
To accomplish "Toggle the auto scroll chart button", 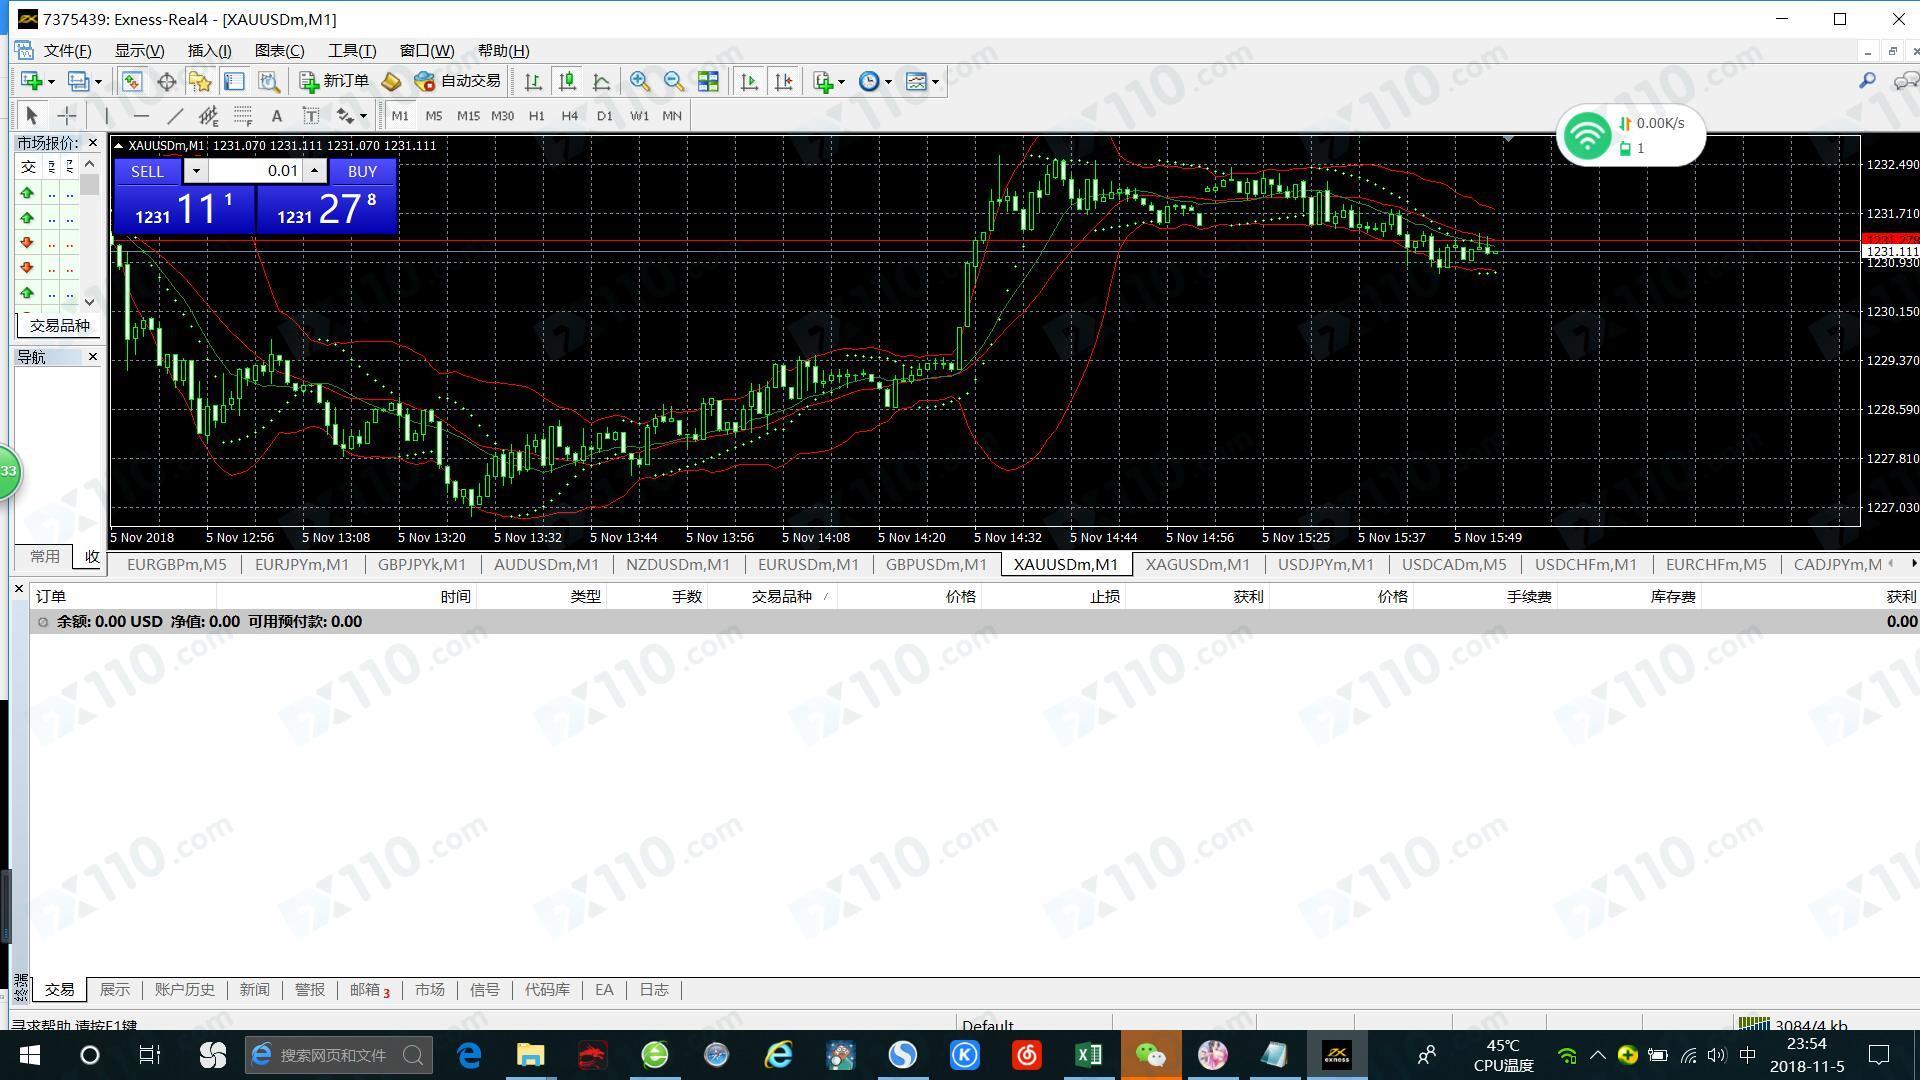I will point(749,82).
